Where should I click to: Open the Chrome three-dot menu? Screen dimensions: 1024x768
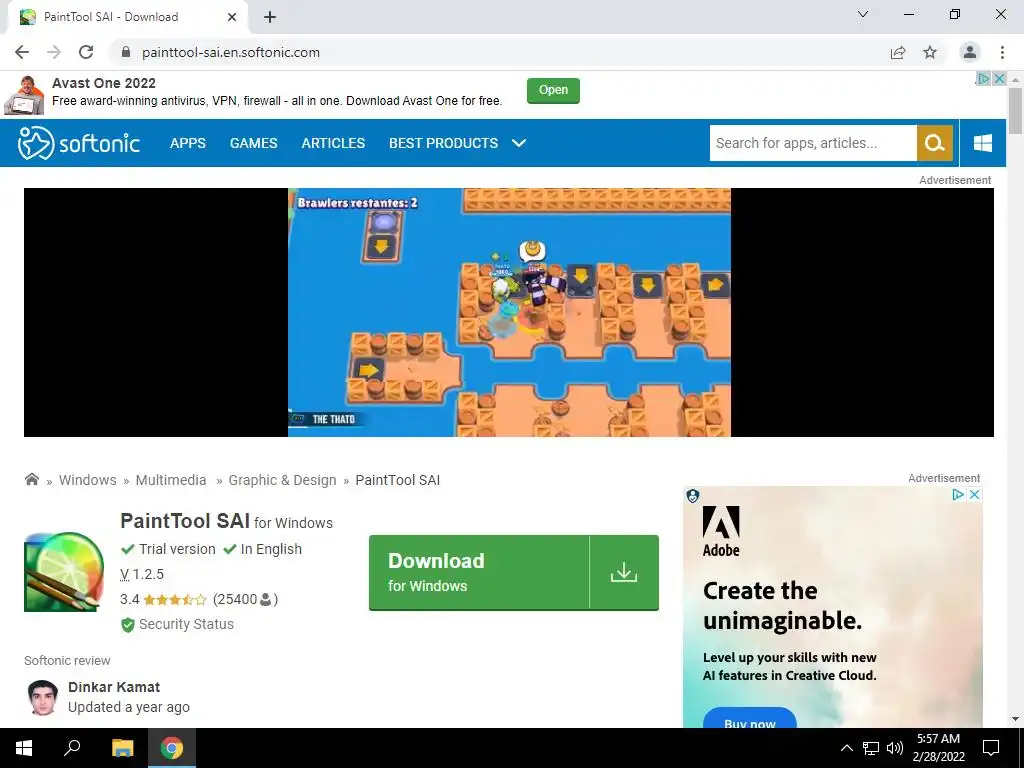pos(1002,52)
